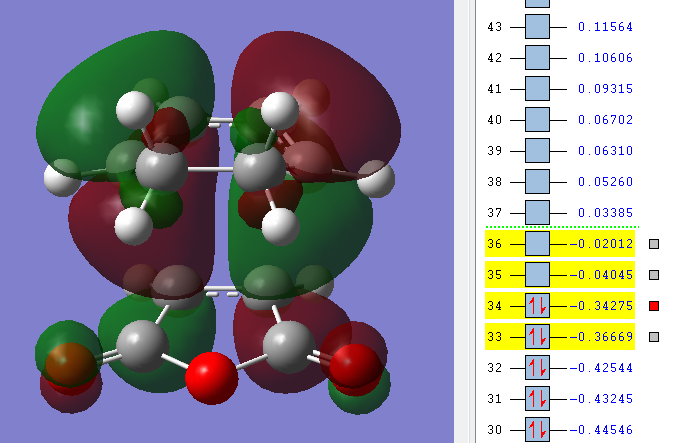This screenshot has width=677, height=443.
Task: Click energy value 0.10606
Action: pyautogui.click(x=605, y=58)
